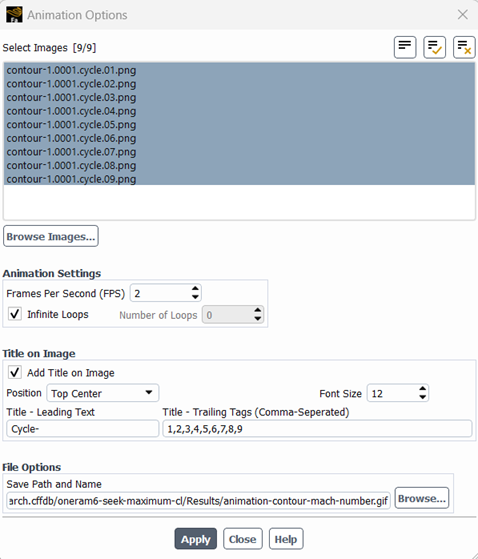The width and height of the screenshot is (478, 559).
Task: Uncheck Add Title on Image
Action: pos(15,372)
